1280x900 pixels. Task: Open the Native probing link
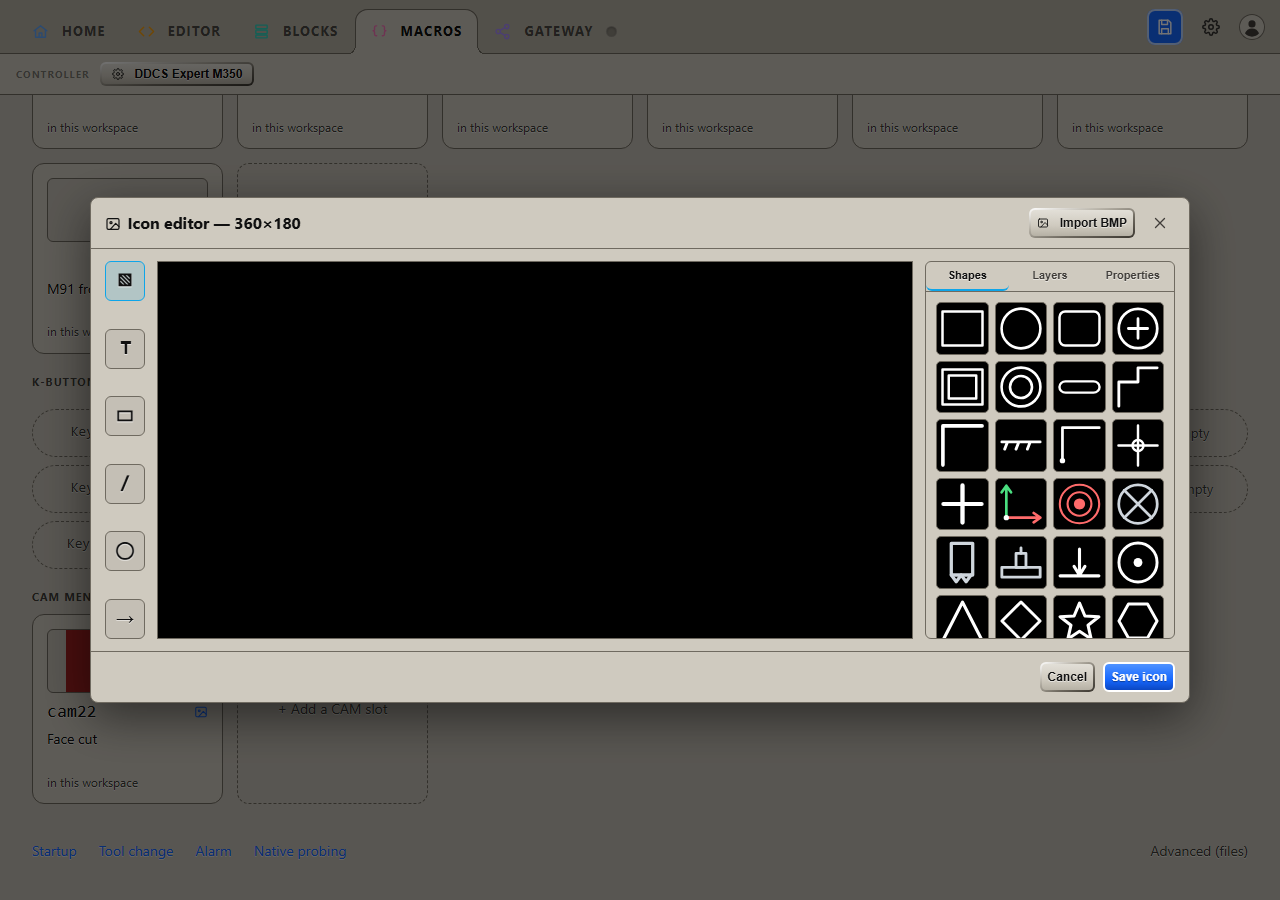300,851
